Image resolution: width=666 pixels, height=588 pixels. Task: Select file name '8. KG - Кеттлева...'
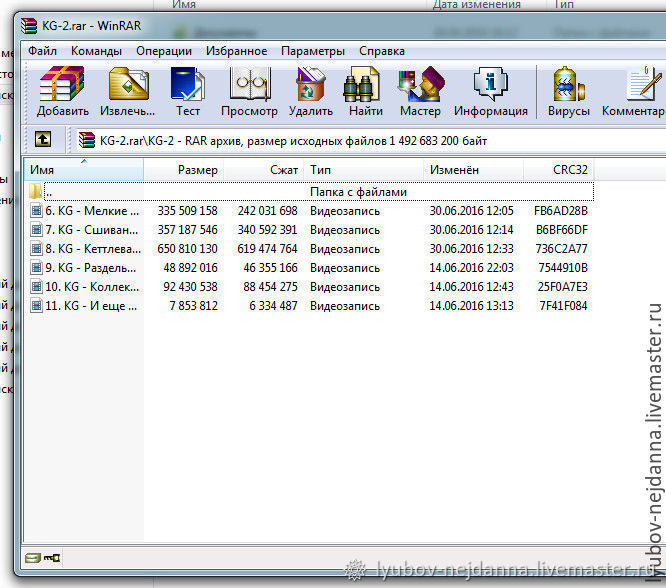point(93,249)
